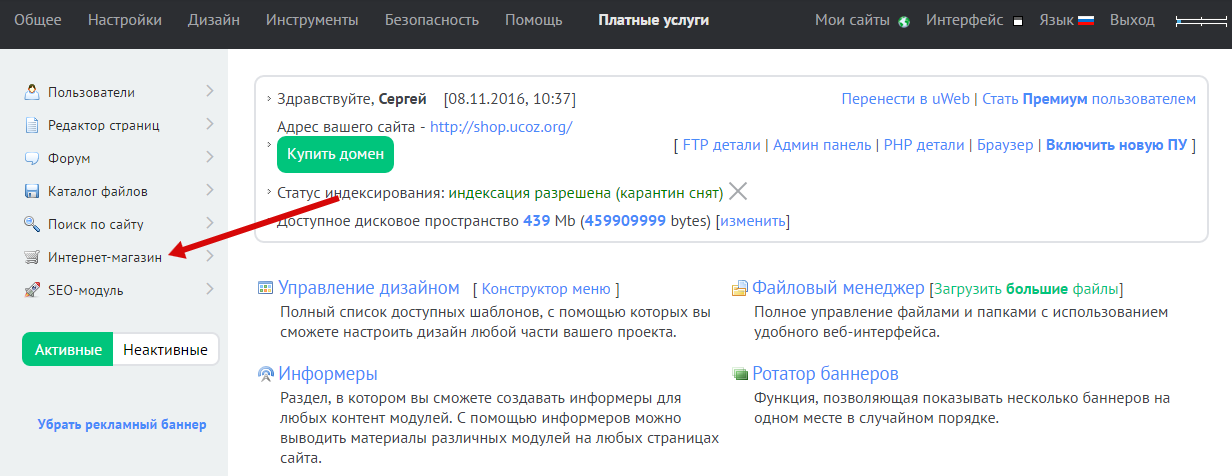Image resolution: width=1232 pixels, height=476 pixels.
Task: Click the Page editor icon in sidebar
Action: 32,125
